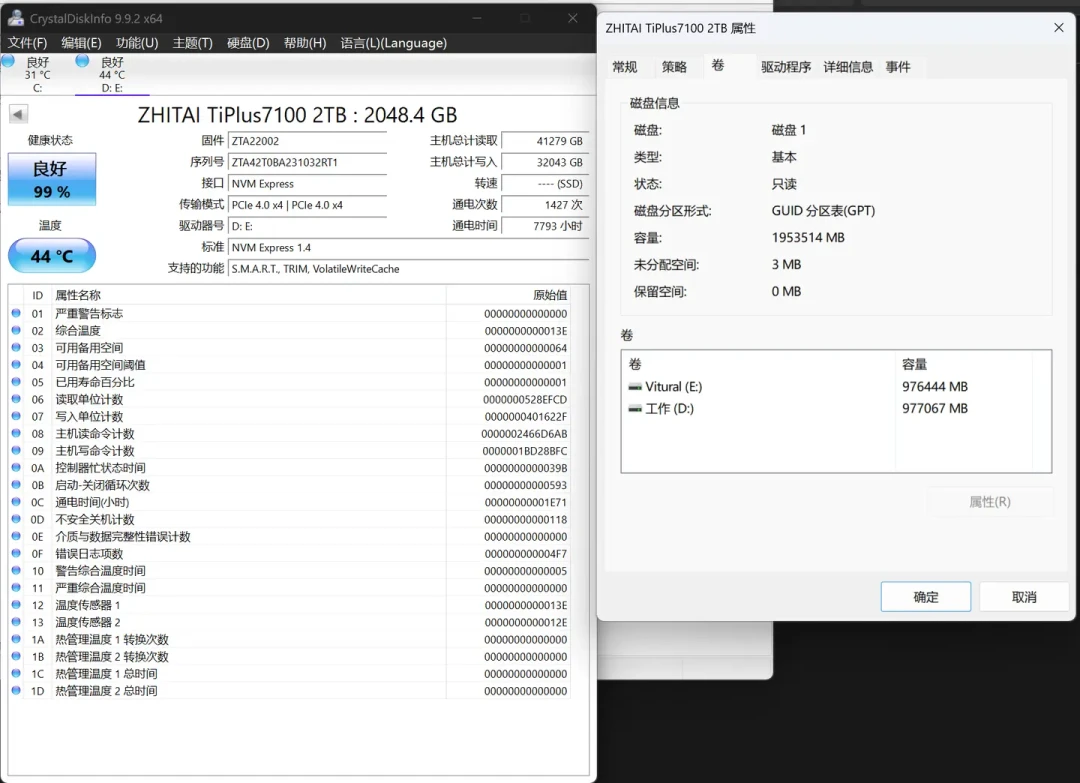Select the D: E: drive status circle icon

pos(82,61)
